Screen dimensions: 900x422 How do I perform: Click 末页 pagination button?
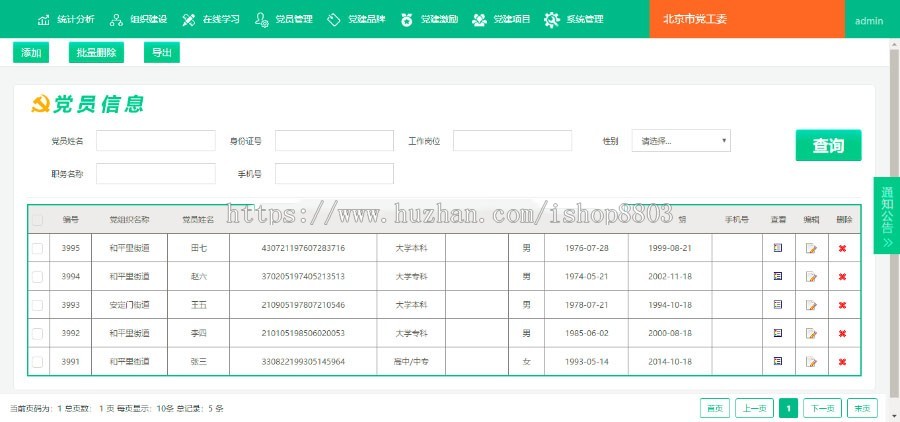pos(862,408)
